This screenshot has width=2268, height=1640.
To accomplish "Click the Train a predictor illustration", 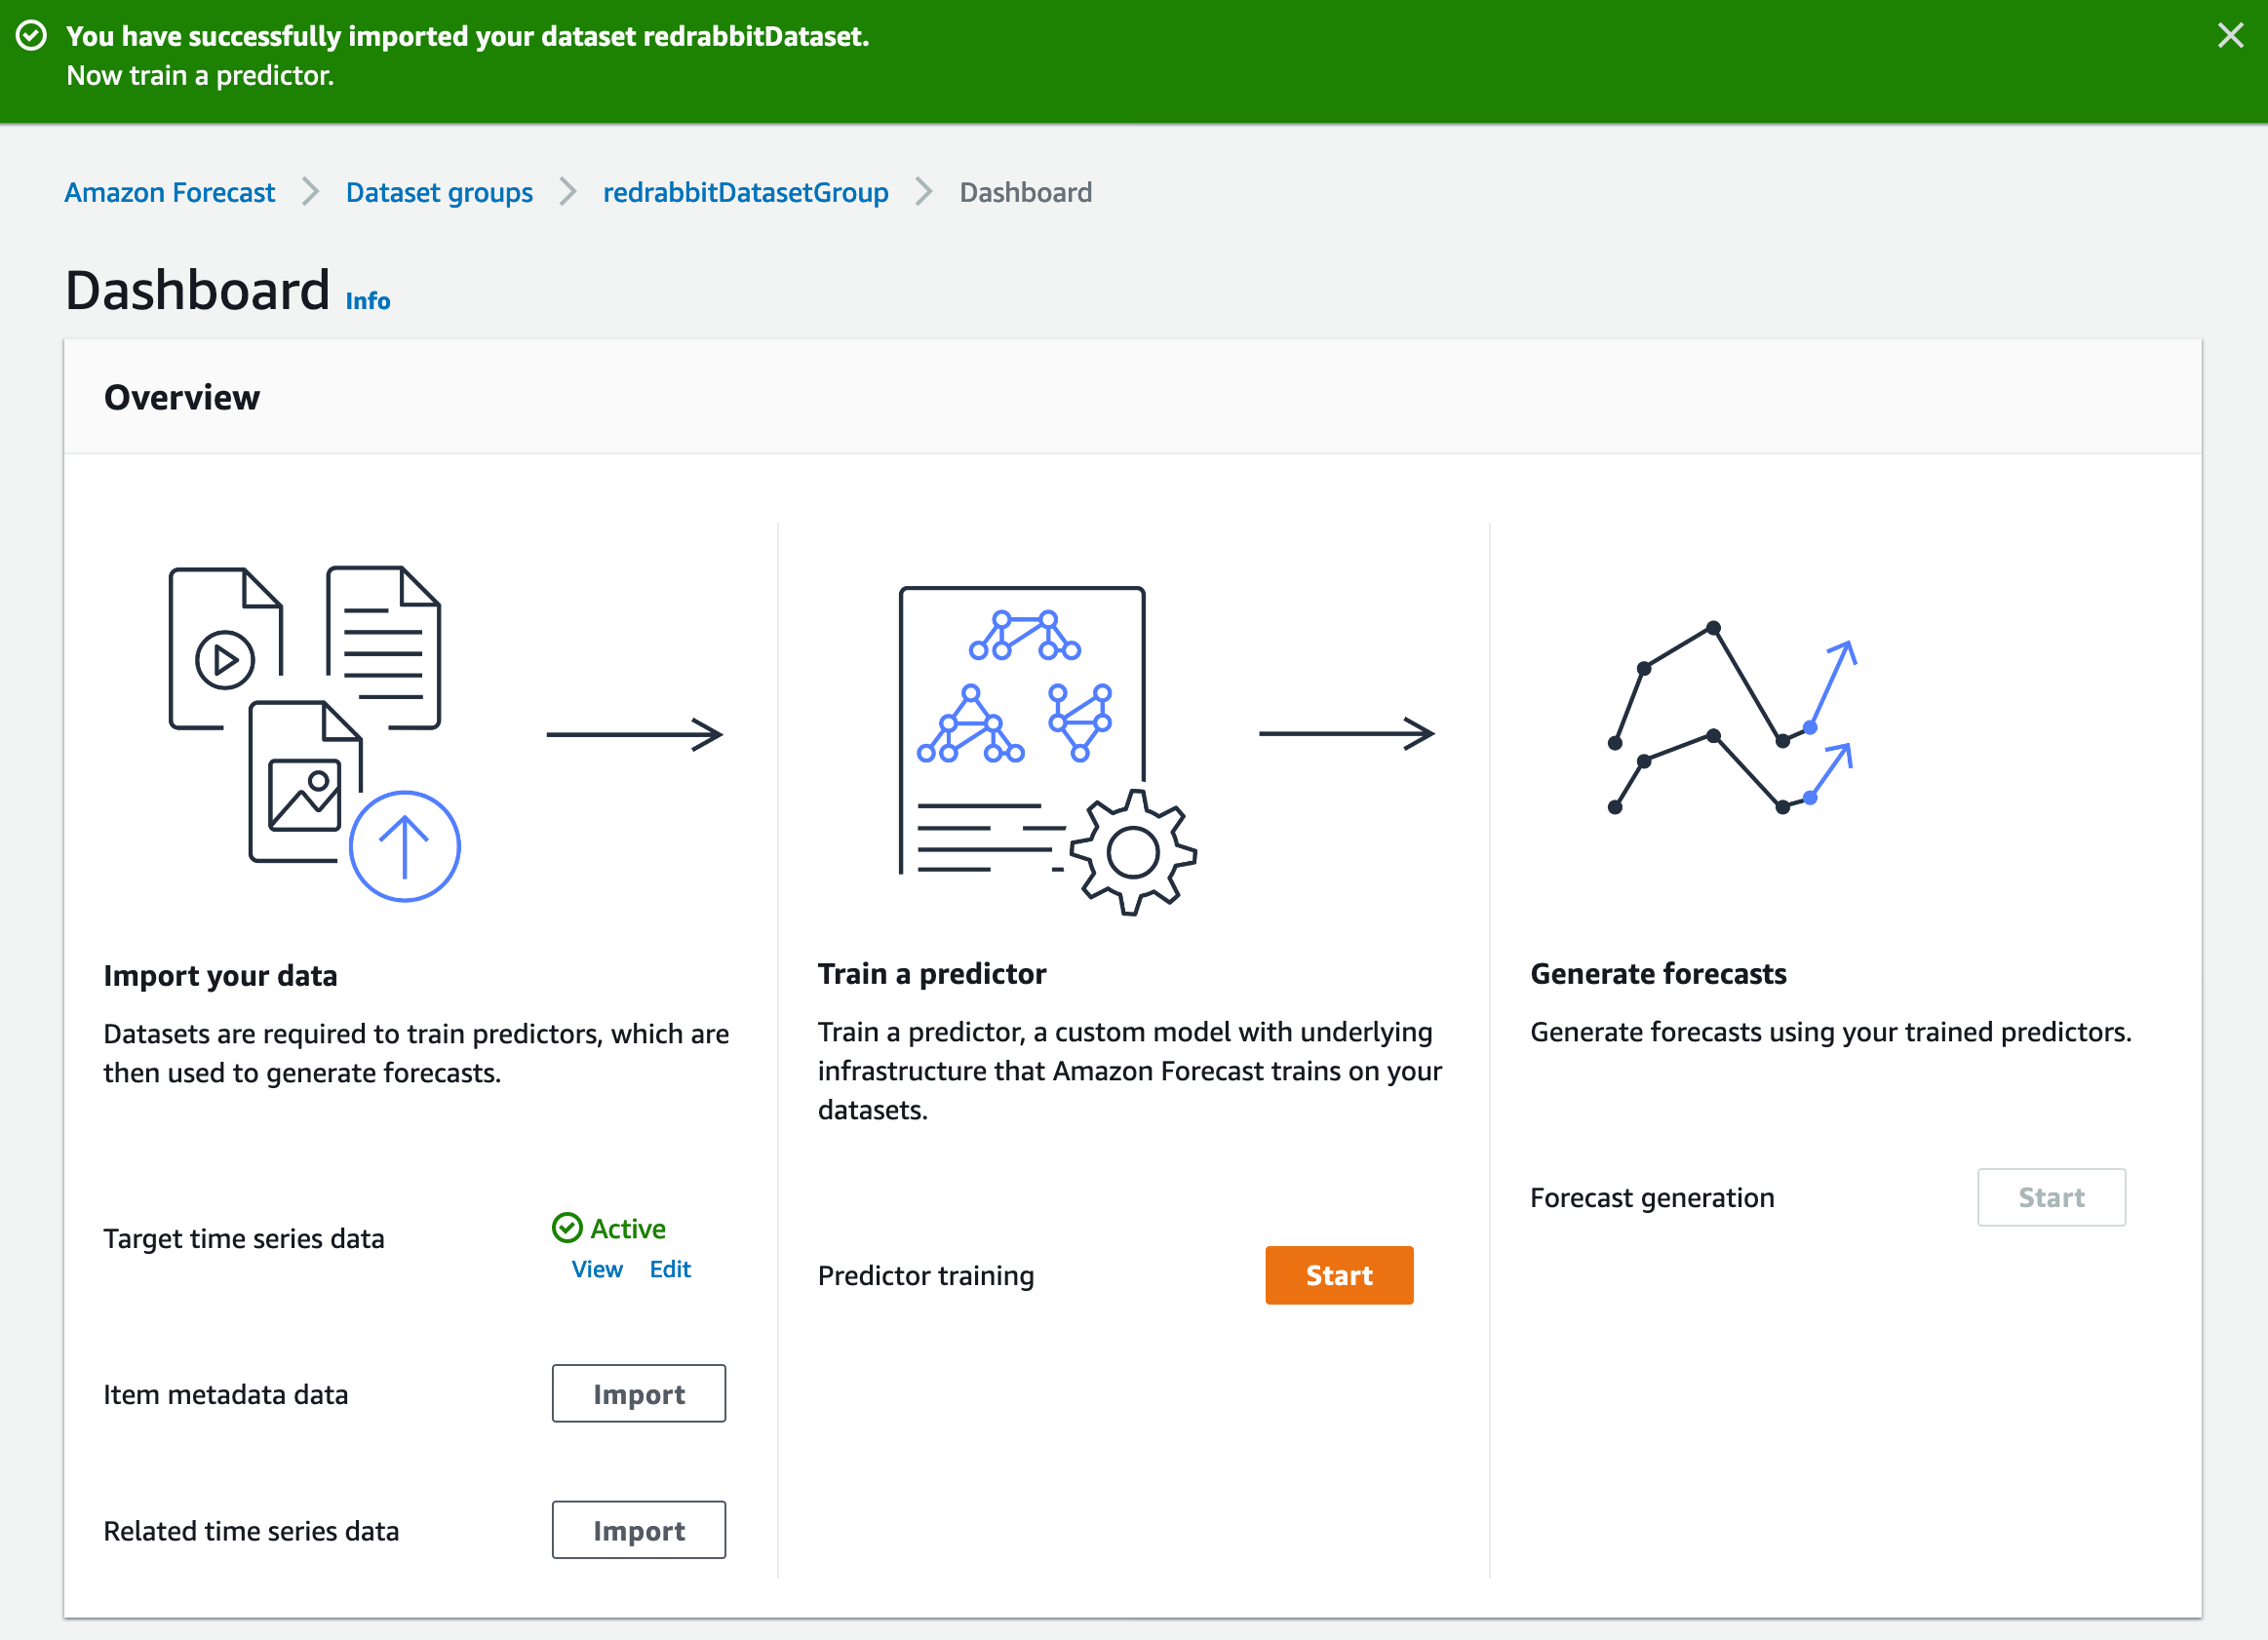I will click(1047, 750).
